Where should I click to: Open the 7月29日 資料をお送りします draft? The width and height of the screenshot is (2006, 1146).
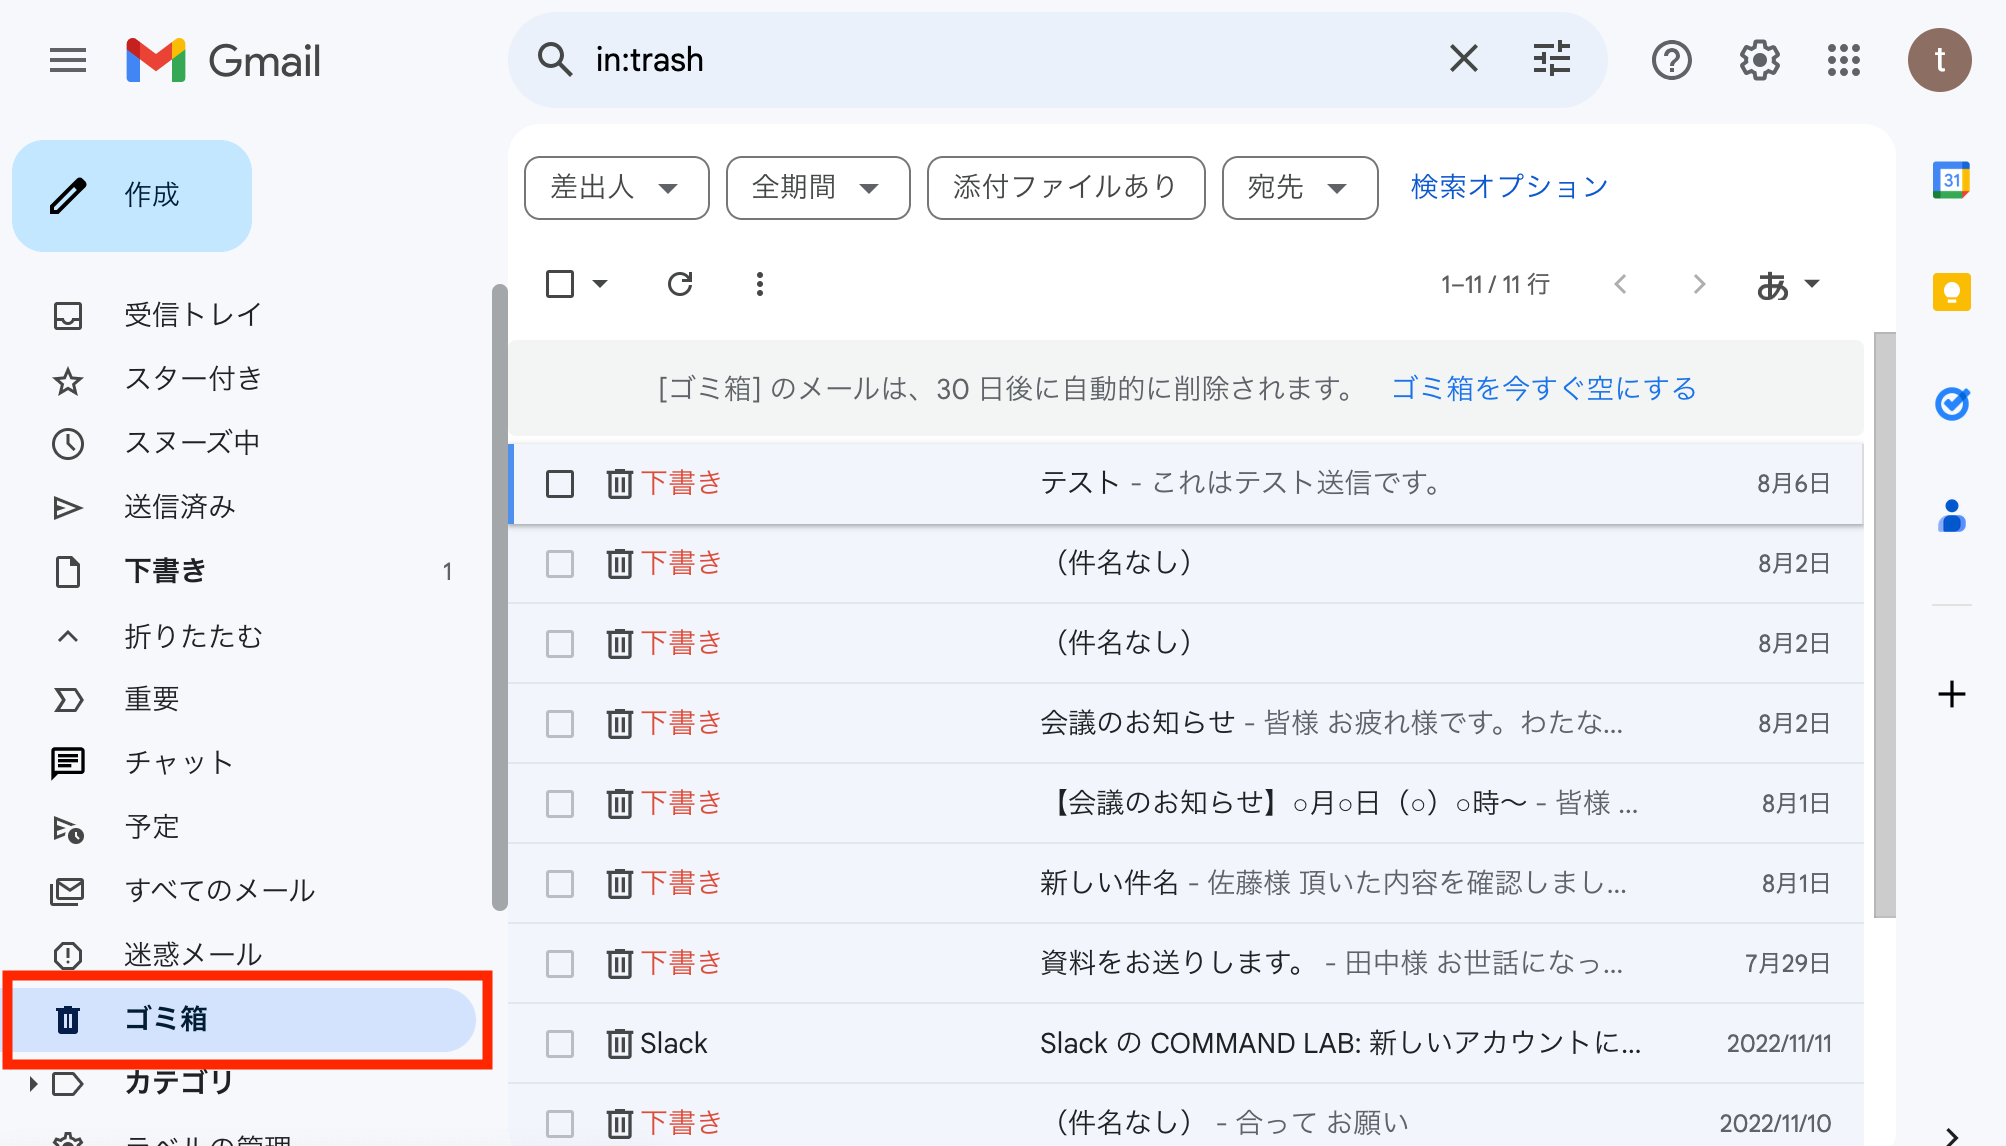1186,964
